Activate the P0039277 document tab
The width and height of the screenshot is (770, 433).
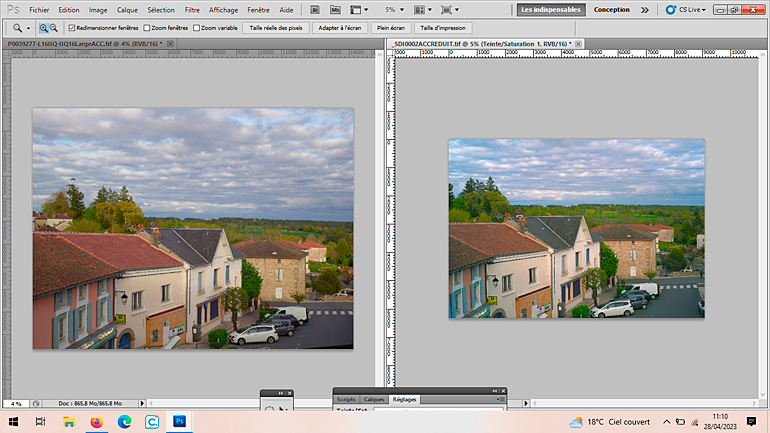(84, 44)
